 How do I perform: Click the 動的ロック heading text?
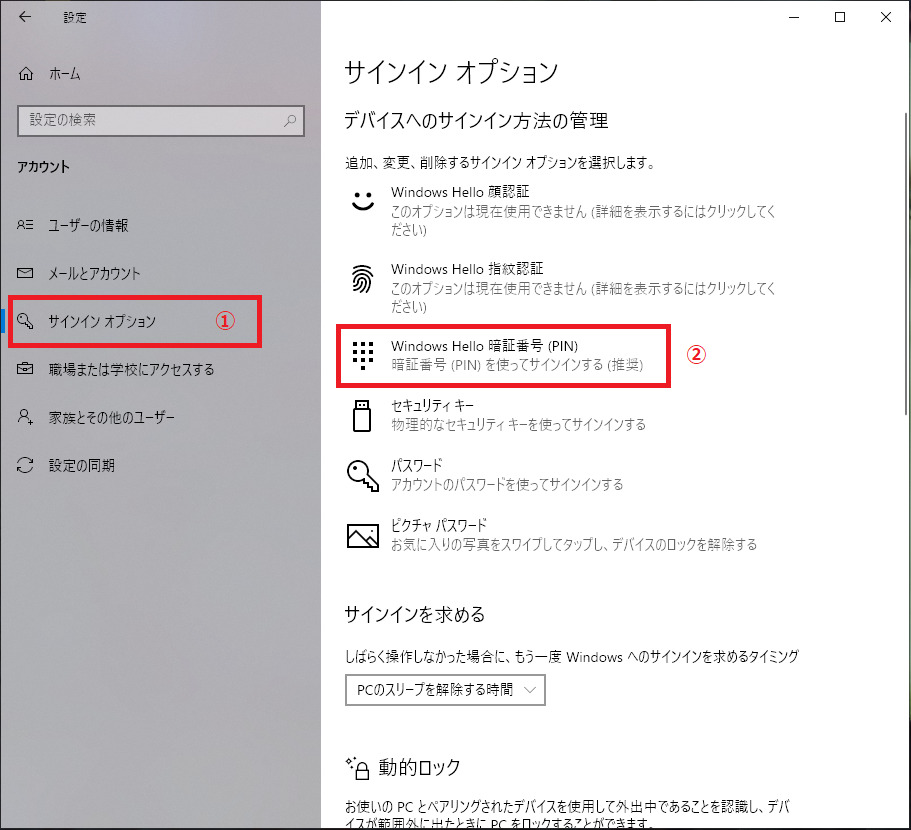click(419, 768)
